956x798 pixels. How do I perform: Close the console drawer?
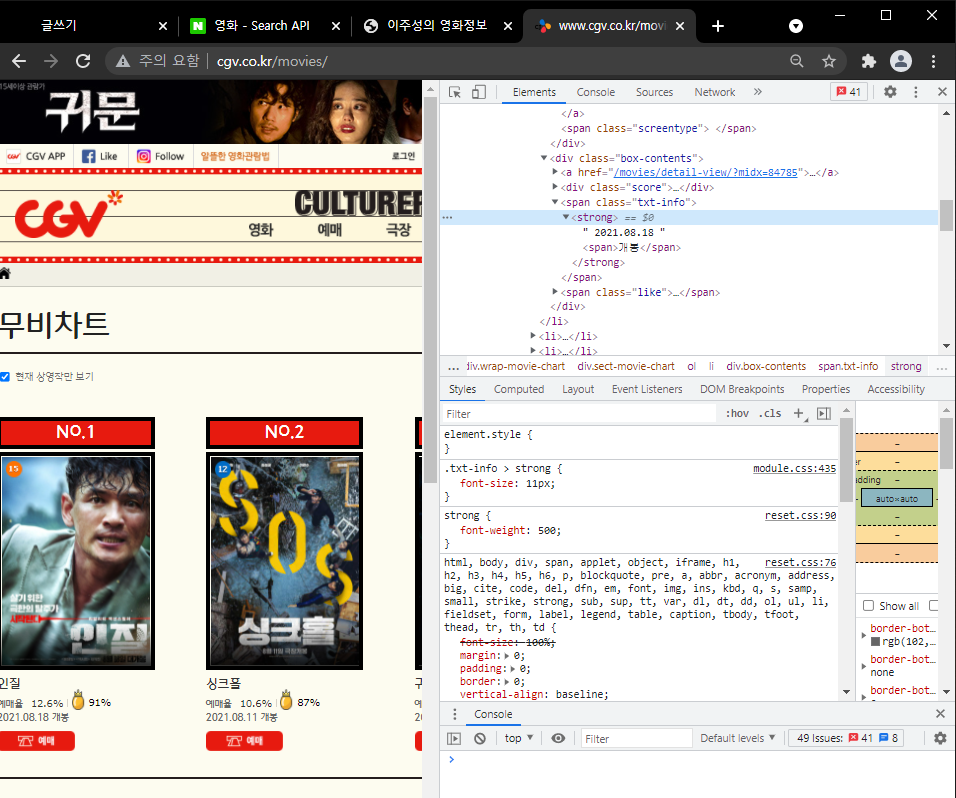tap(940, 713)
